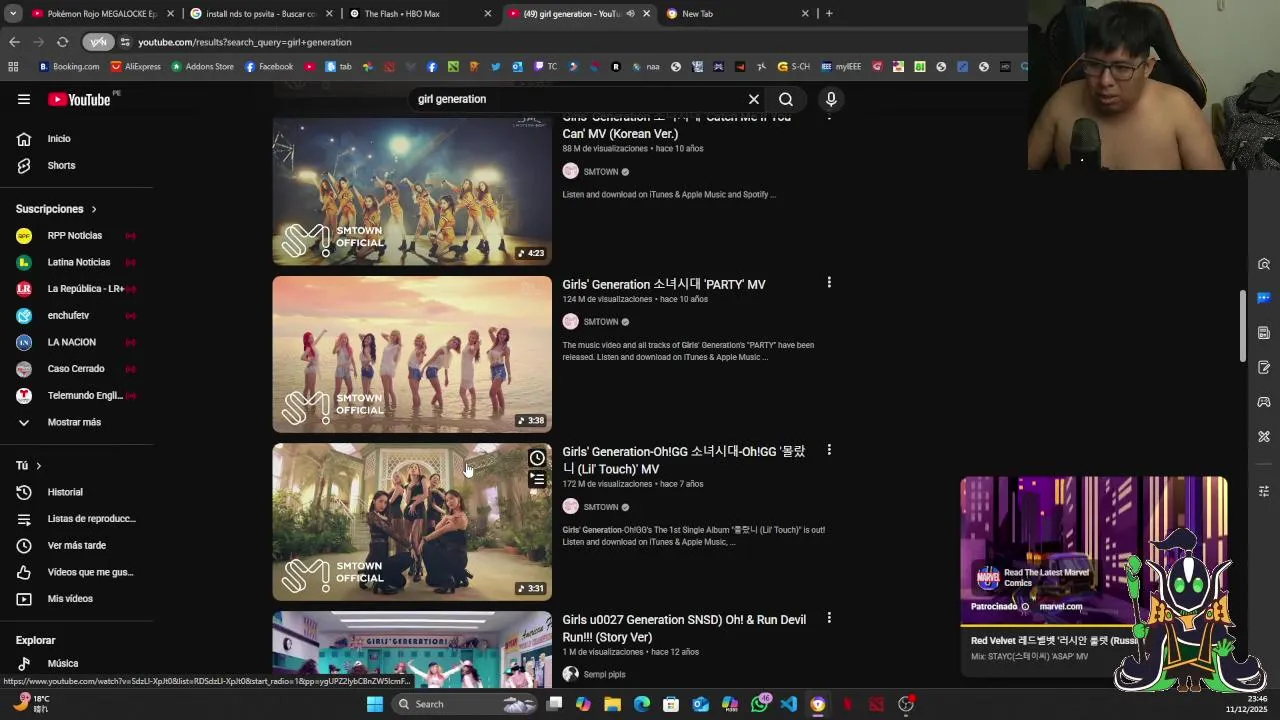Open the tab search dropdown arrow
Viewport: 1280px width, 720px height.
pyautogui.click(x=14, y=14)
